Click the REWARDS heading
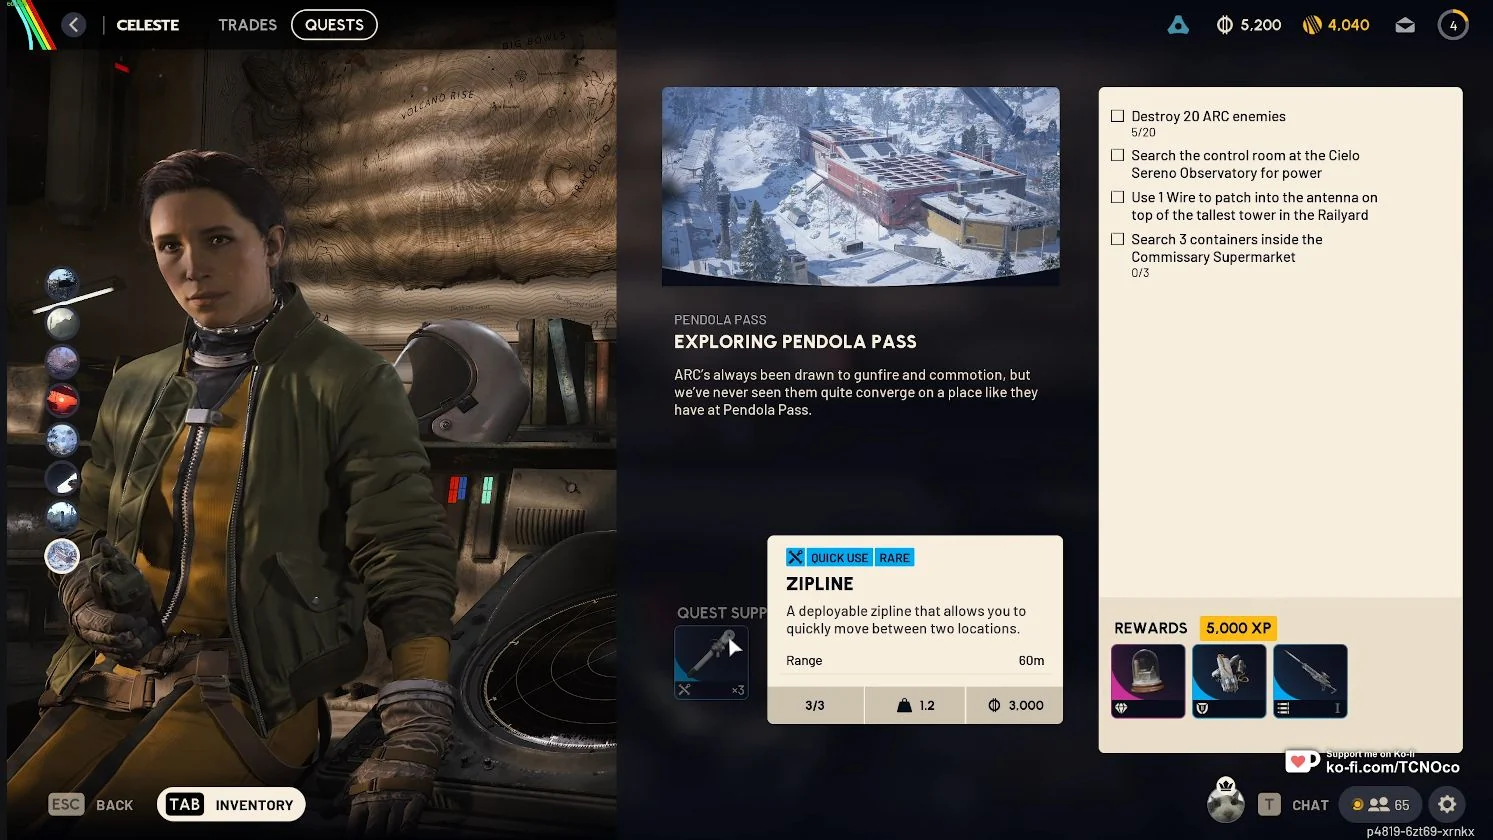 click(x=1151, y=628)
